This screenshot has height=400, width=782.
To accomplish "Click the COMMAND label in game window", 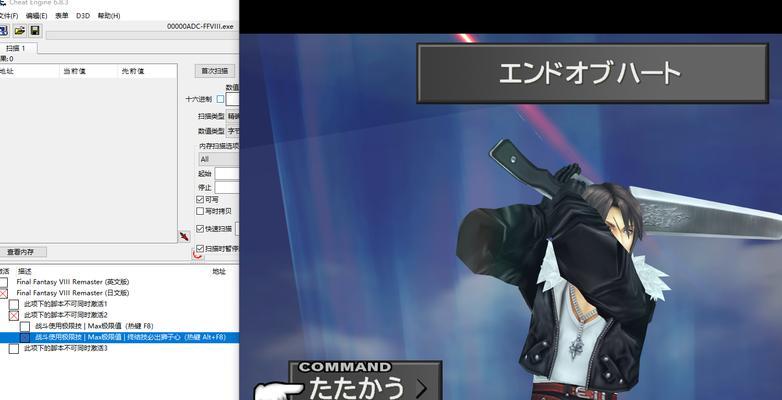I will click(345, 368).
